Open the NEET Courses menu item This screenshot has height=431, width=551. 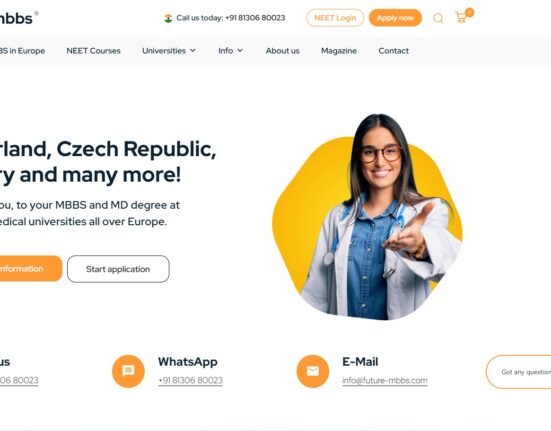click(93, 51)
